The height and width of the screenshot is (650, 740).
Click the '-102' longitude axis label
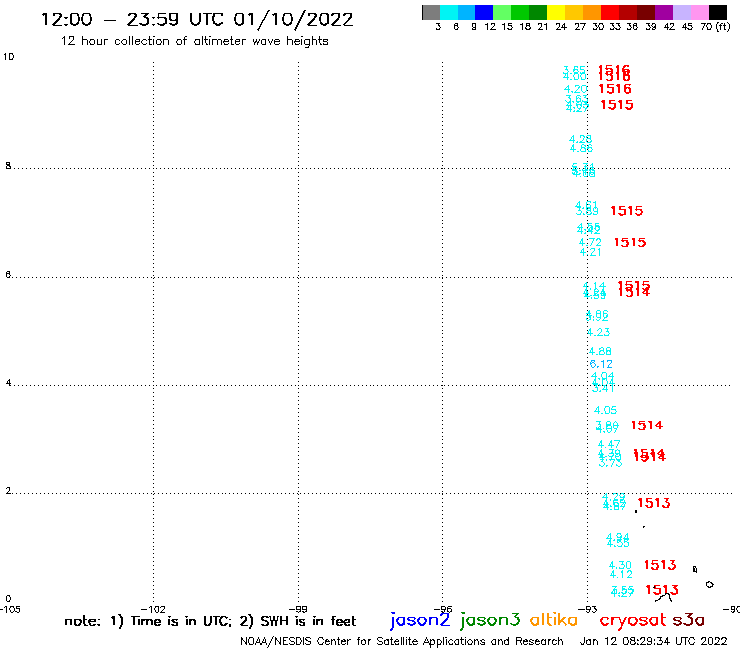(x=153, y=609)
